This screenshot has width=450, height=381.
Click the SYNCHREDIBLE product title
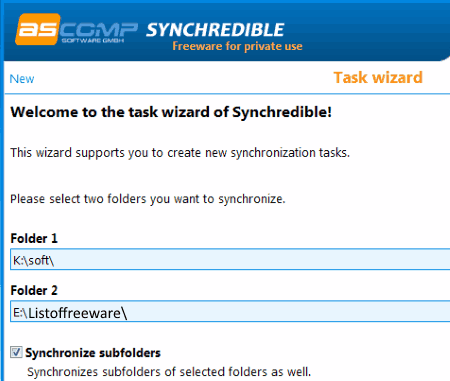(x=215, y=30)
